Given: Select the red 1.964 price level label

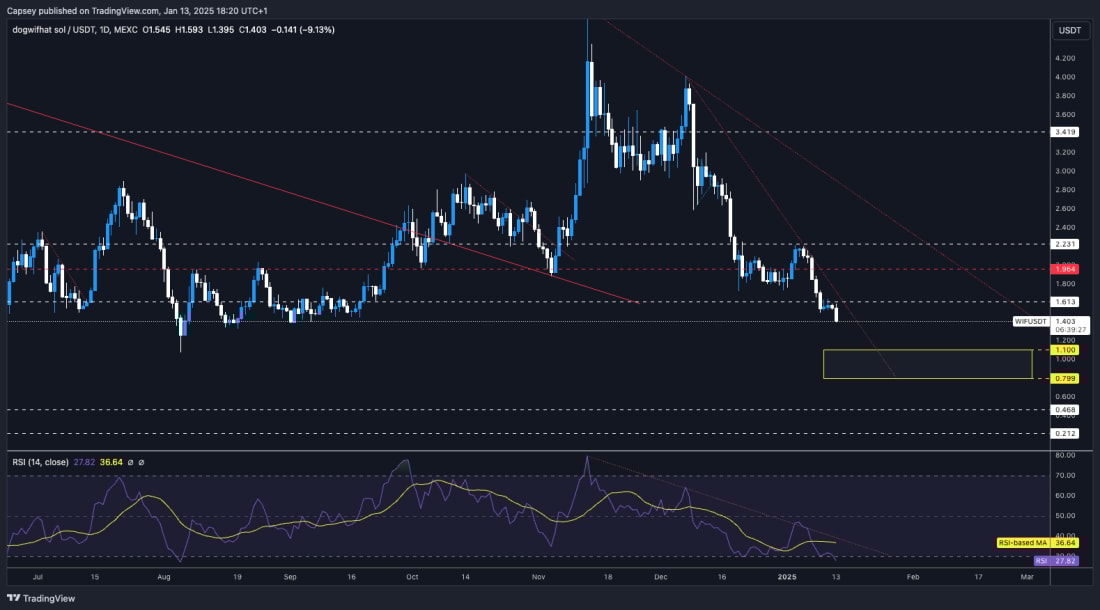Looking at the screenshot, I should click(1064, 268).
